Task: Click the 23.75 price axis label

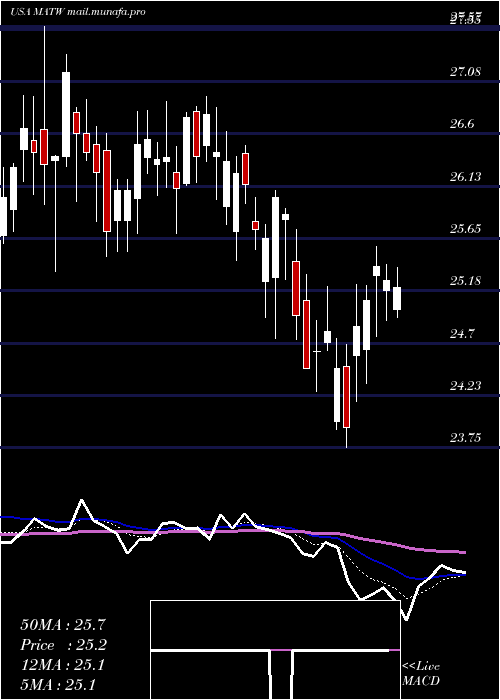Action: coord(465,438)
